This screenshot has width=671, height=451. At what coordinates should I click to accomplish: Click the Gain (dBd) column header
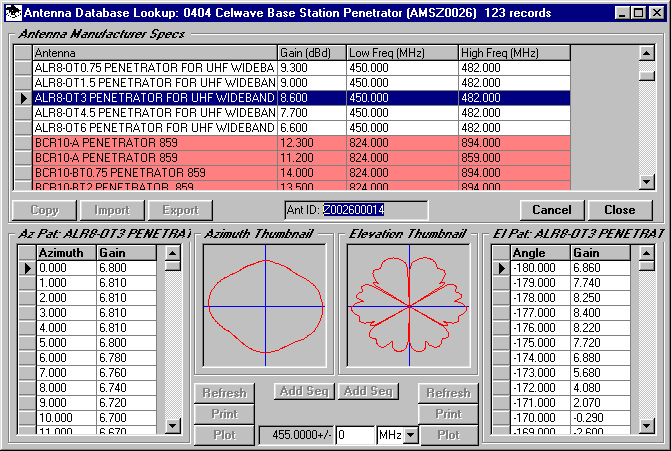(x=312, y=53)
